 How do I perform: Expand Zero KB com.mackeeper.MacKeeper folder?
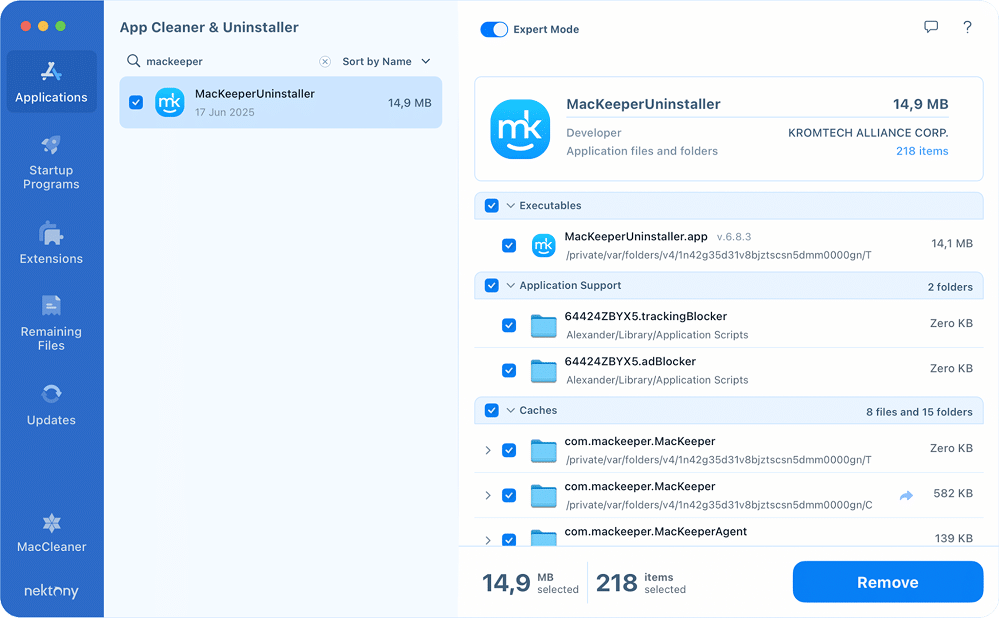pyautogui.click(x=488, y=450)
